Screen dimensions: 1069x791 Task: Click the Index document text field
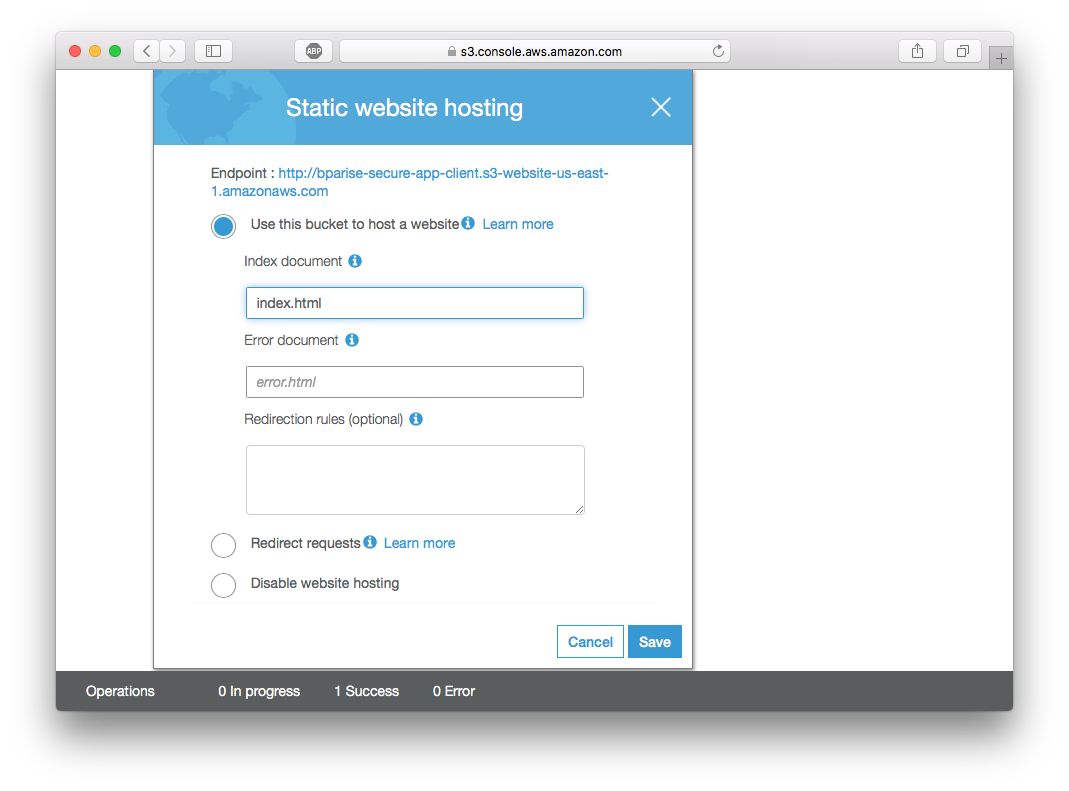click(x=414, y=303)
